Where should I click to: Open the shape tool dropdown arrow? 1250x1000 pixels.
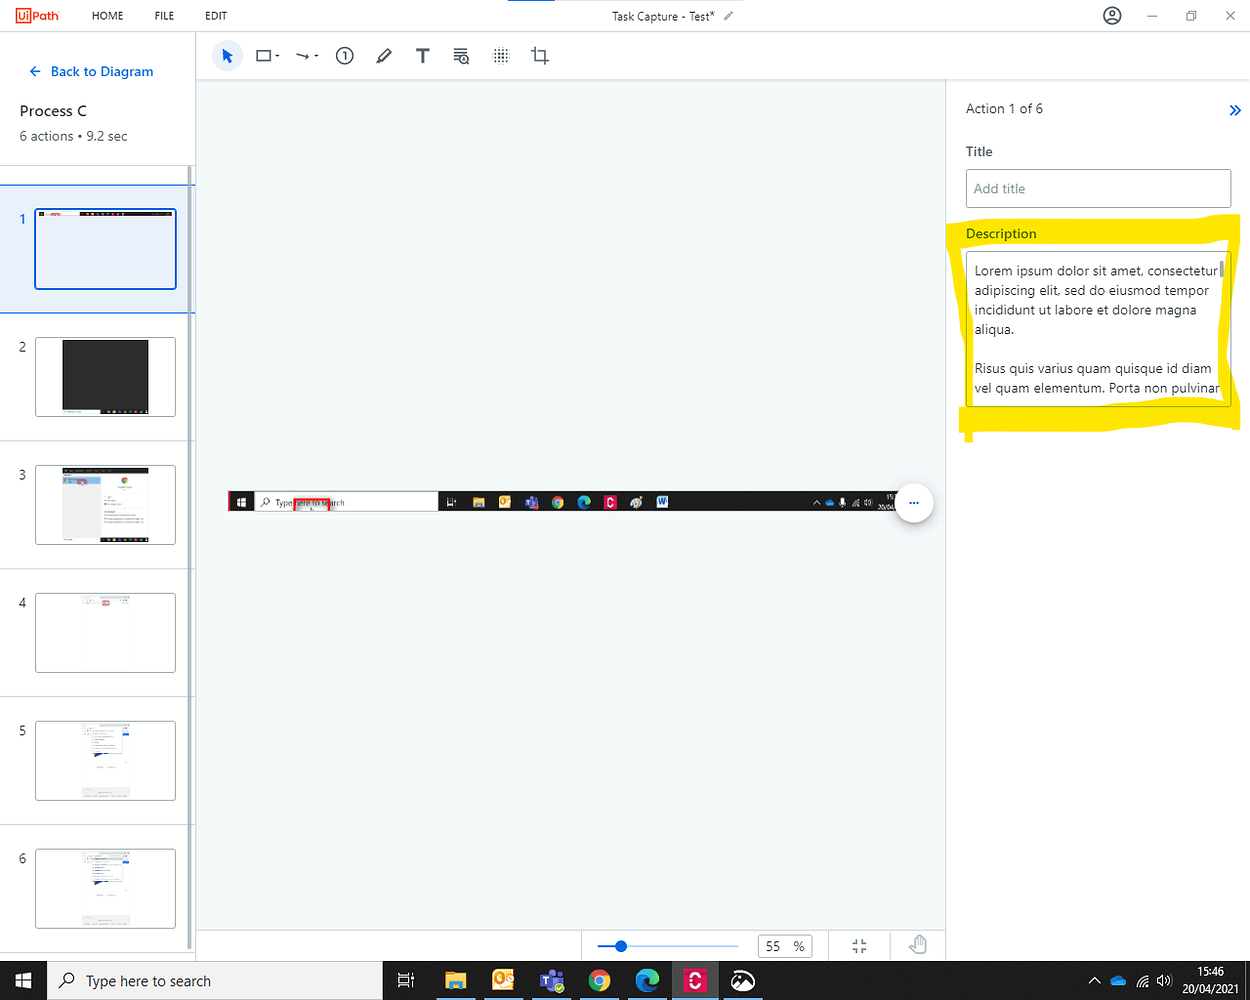pos(275,56)
